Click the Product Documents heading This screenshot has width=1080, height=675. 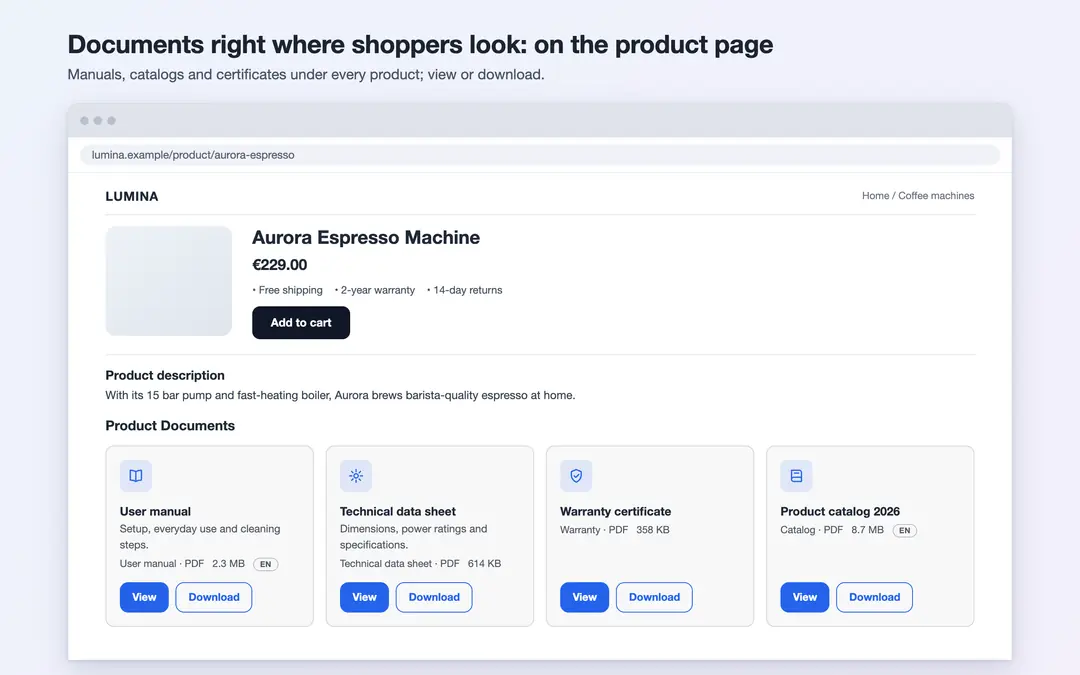[170, 426]
